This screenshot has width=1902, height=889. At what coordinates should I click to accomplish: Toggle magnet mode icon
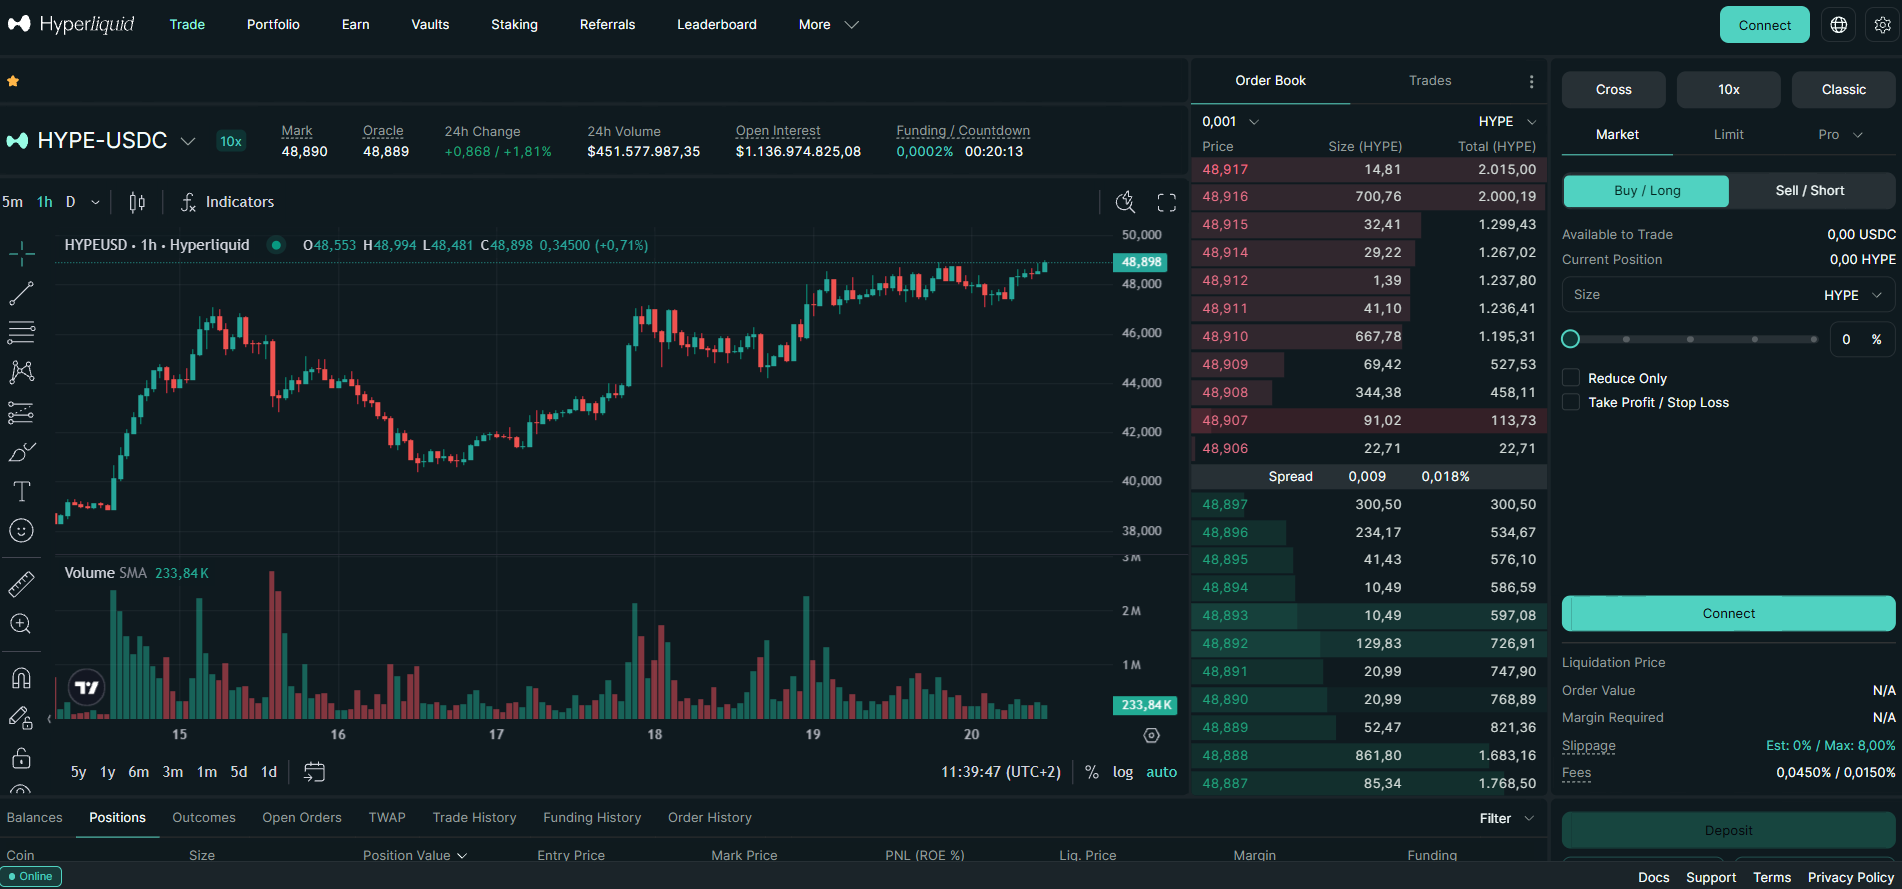[x=21, y=678]
